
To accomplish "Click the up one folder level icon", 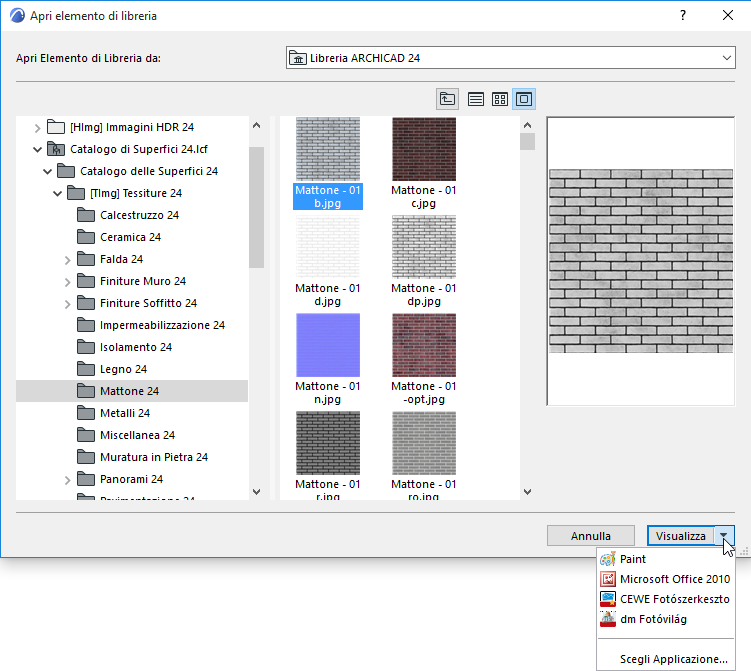I will click(x=447, y=99).
